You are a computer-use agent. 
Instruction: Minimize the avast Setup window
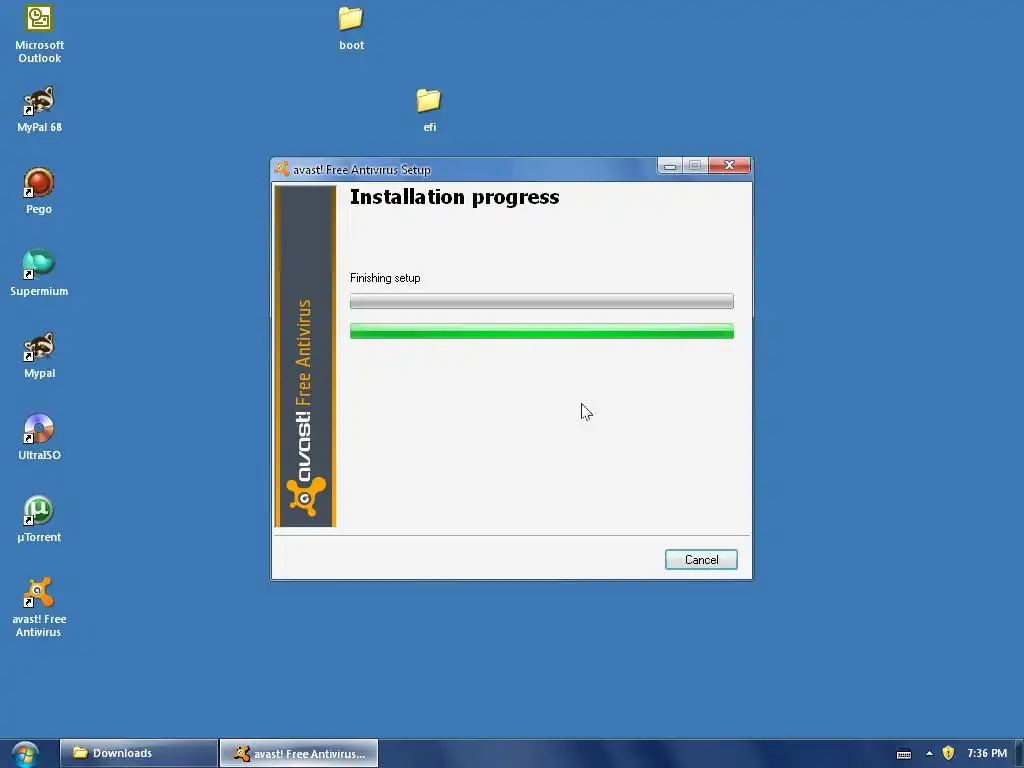pyautogui.click(x=669, y=166)
